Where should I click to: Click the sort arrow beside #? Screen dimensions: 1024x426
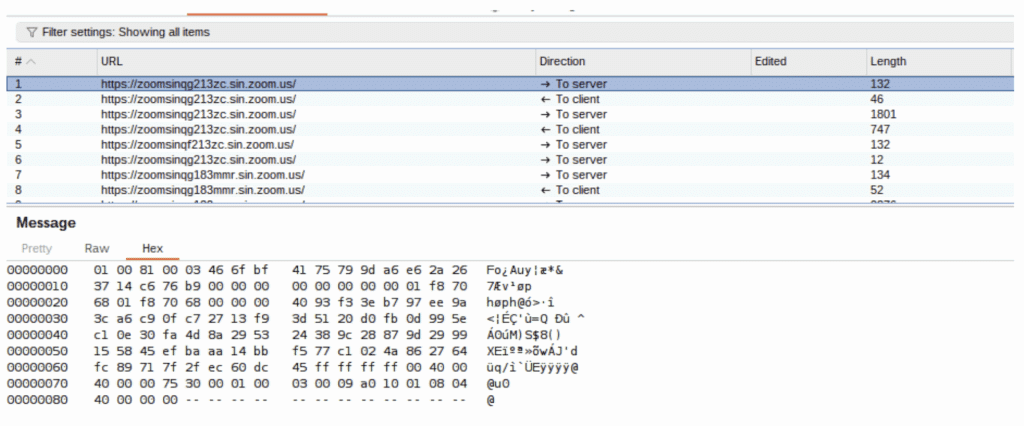coord(31,61)
